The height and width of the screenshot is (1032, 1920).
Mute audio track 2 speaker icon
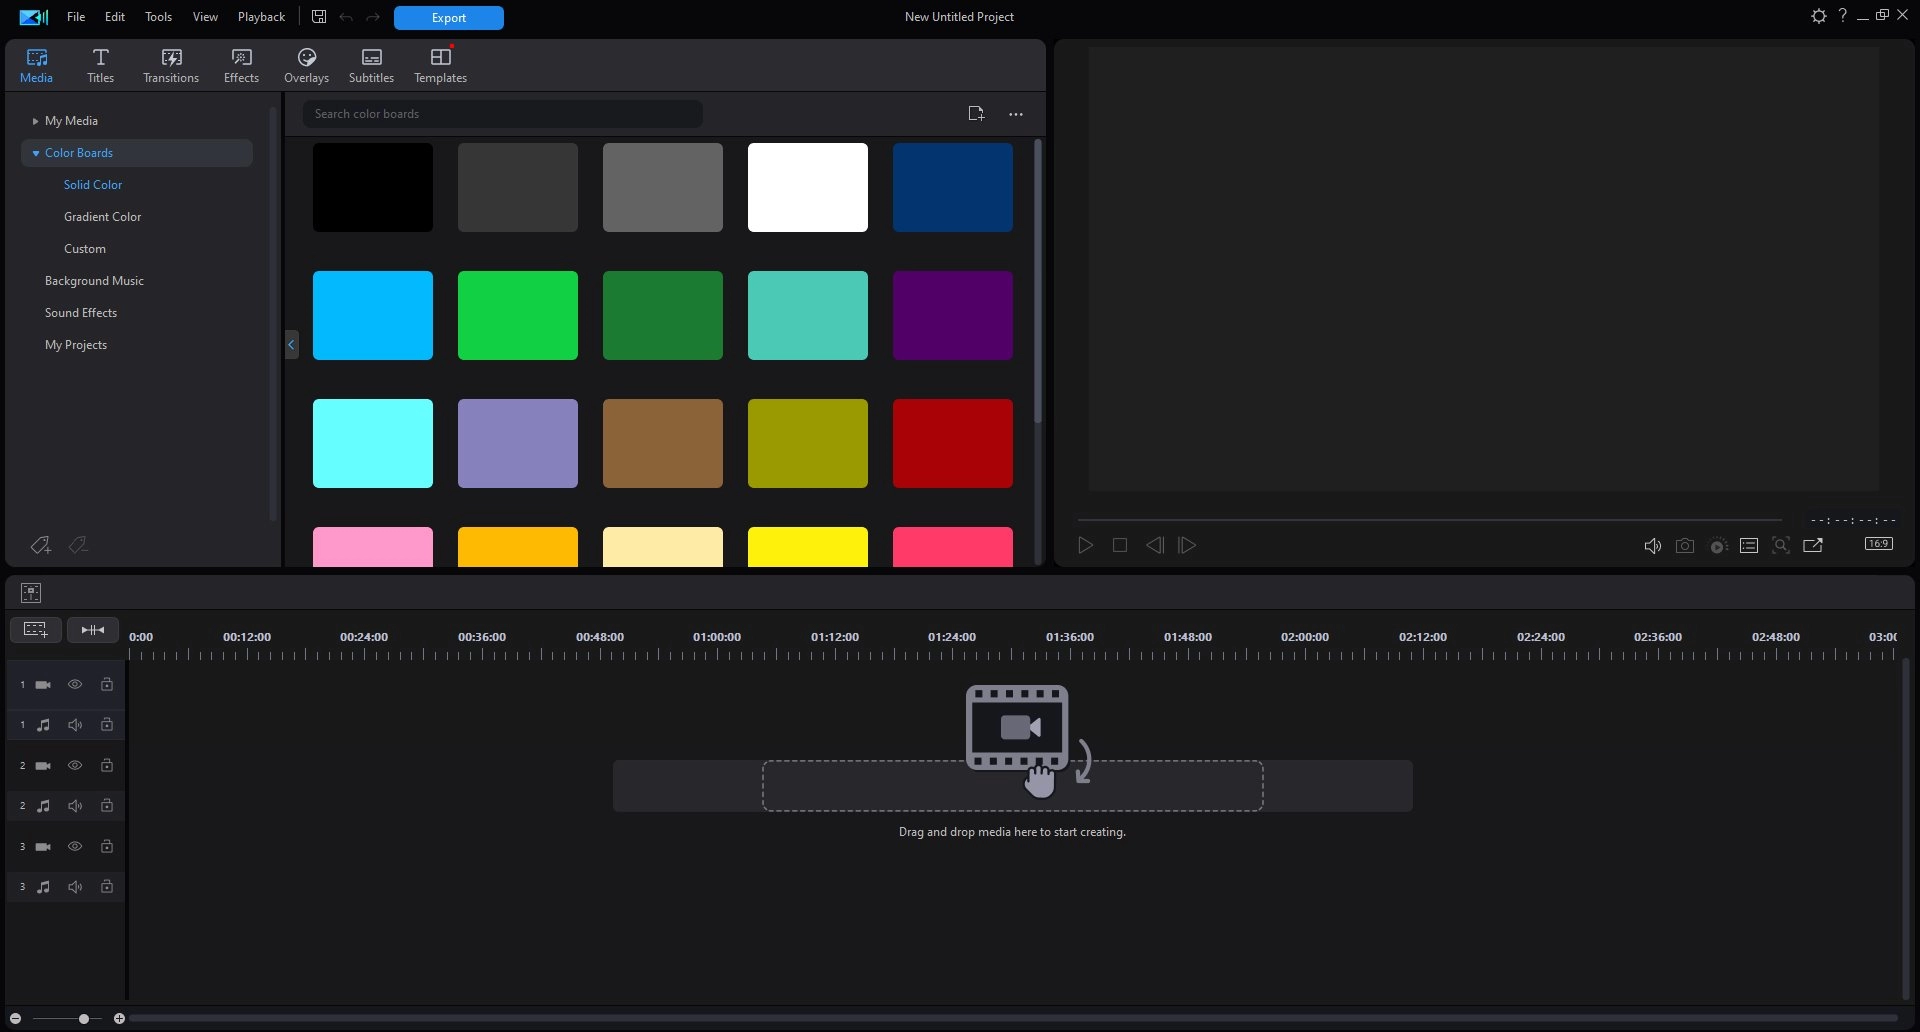click(x=75, y=806)
